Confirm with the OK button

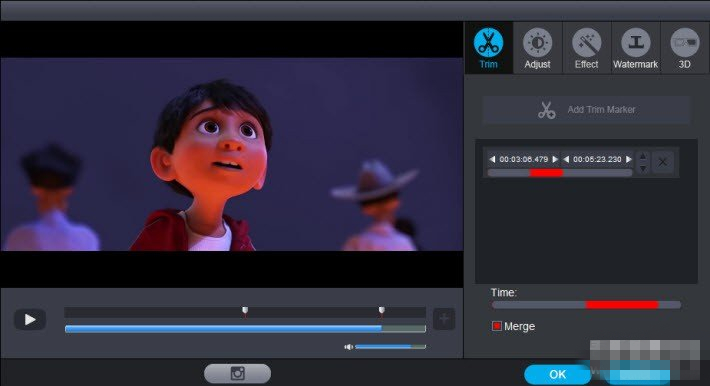557,374
